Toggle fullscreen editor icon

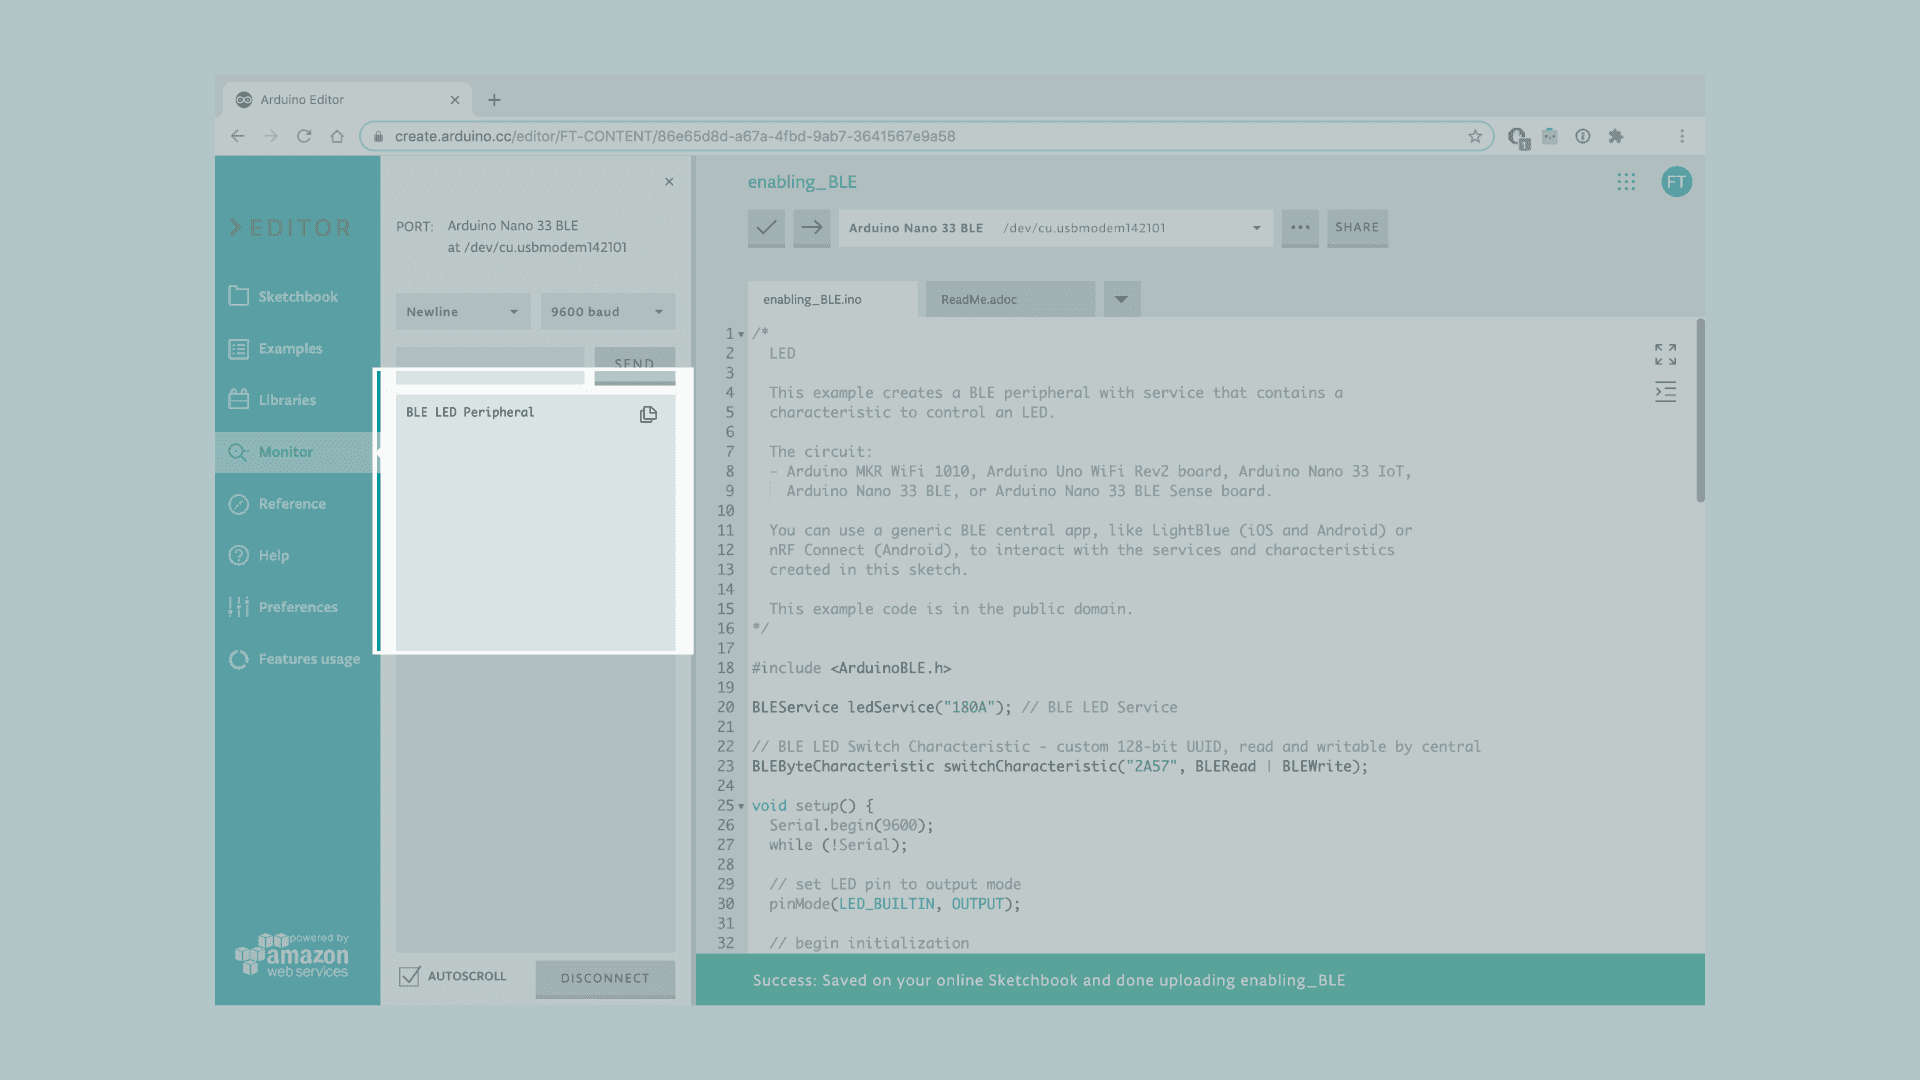[1665, 354]
